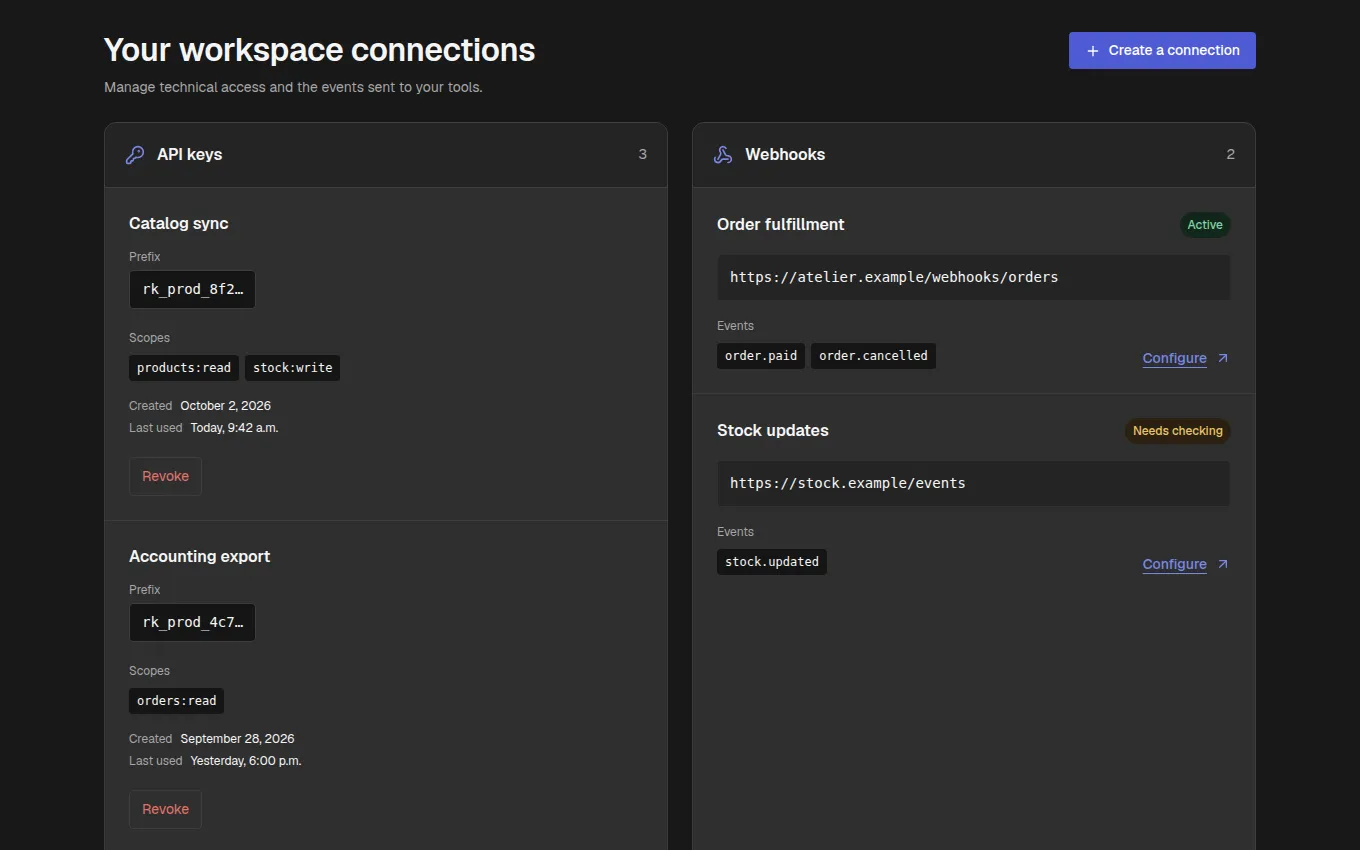Click the rk_prod_4c7 key prefix field

tap(192, 622)
